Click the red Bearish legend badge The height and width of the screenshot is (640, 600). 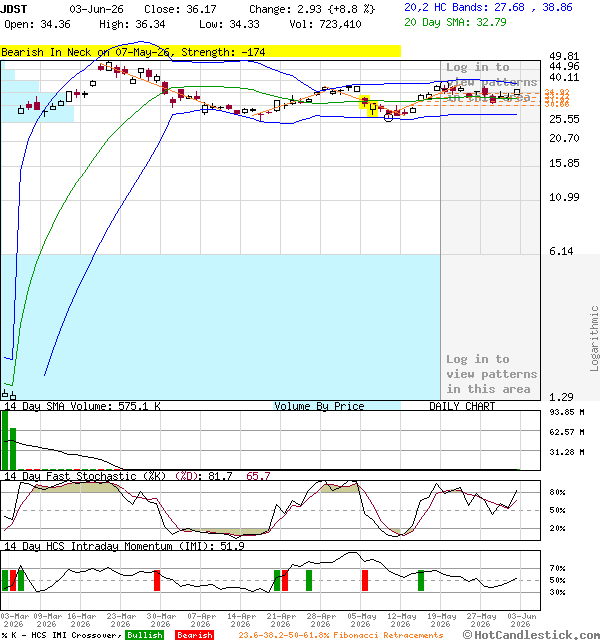[194, 635]
